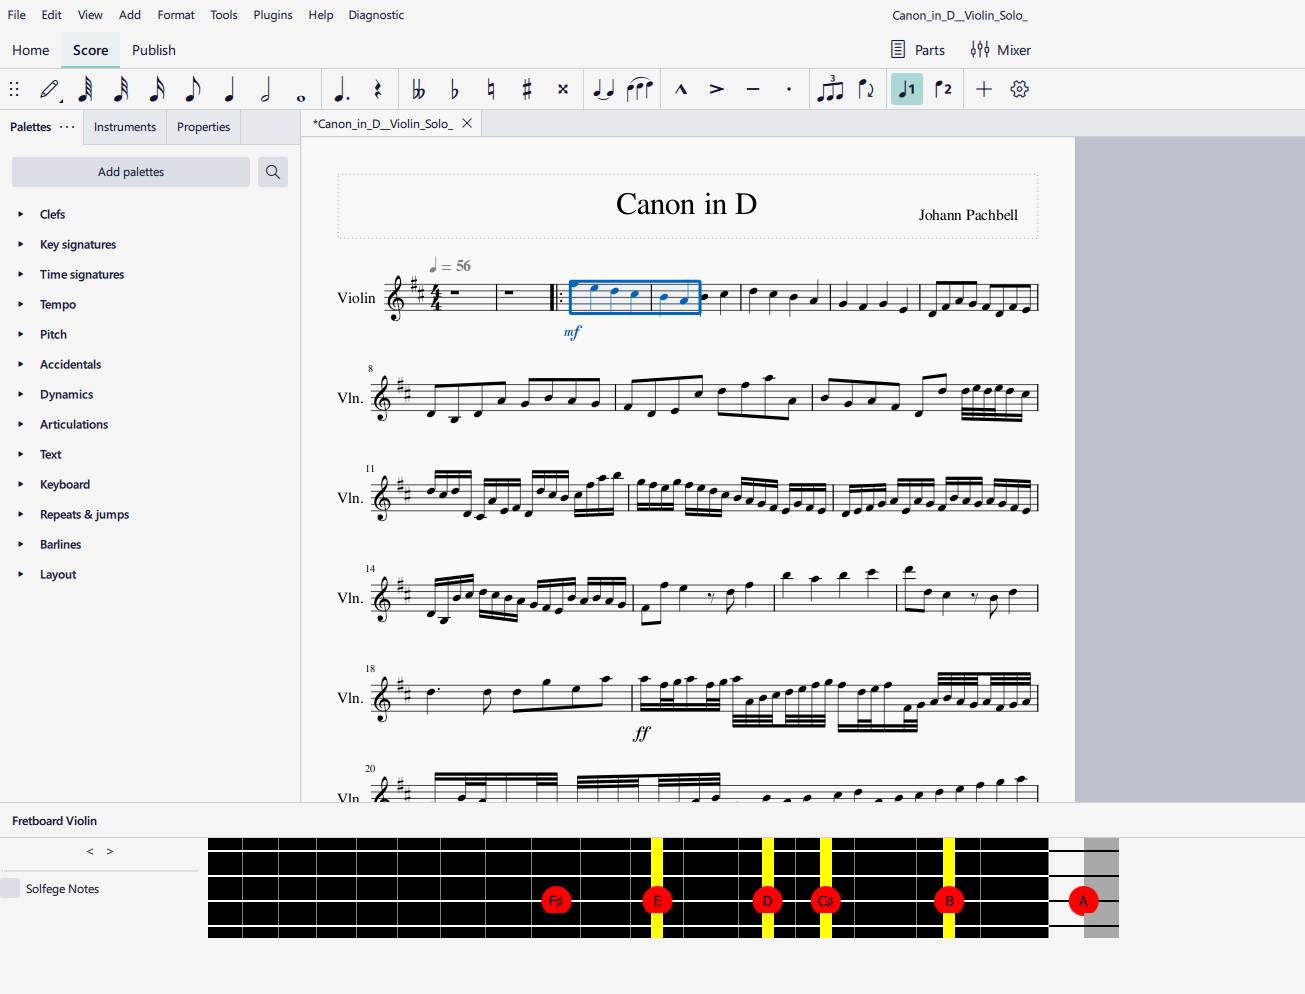Switch to the Publish tab
The image size is (1305, 994).
[x=154, y=50]
